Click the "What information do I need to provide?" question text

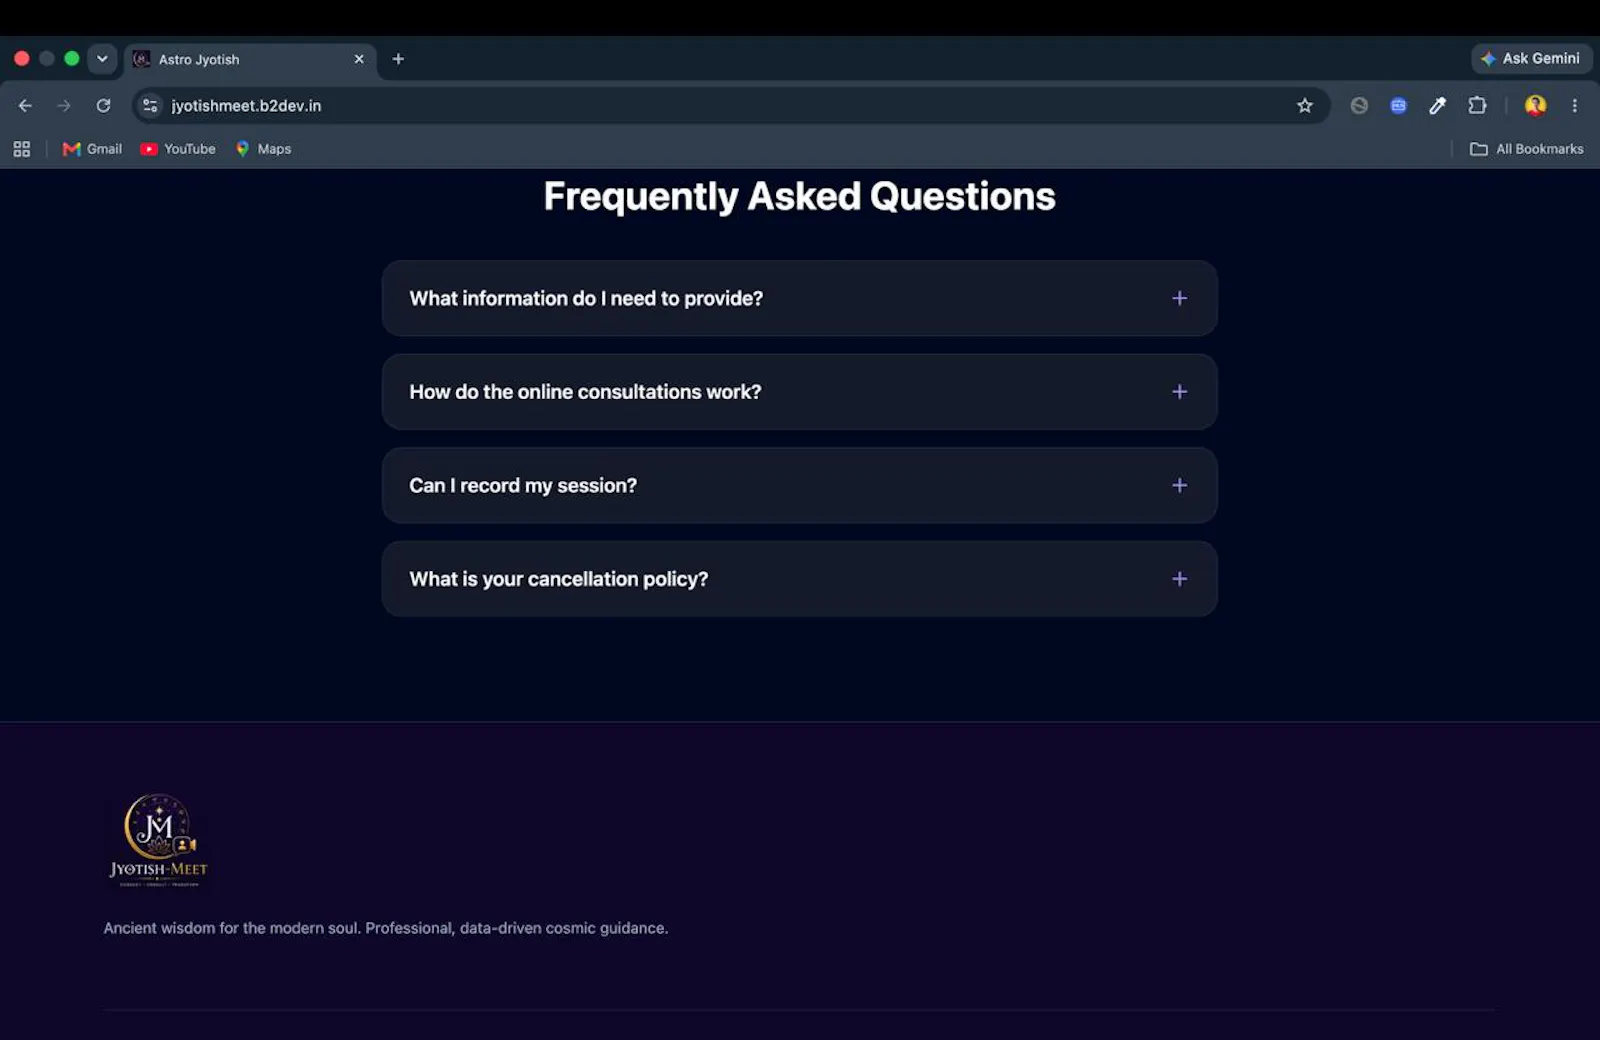[x=586, y=298]
